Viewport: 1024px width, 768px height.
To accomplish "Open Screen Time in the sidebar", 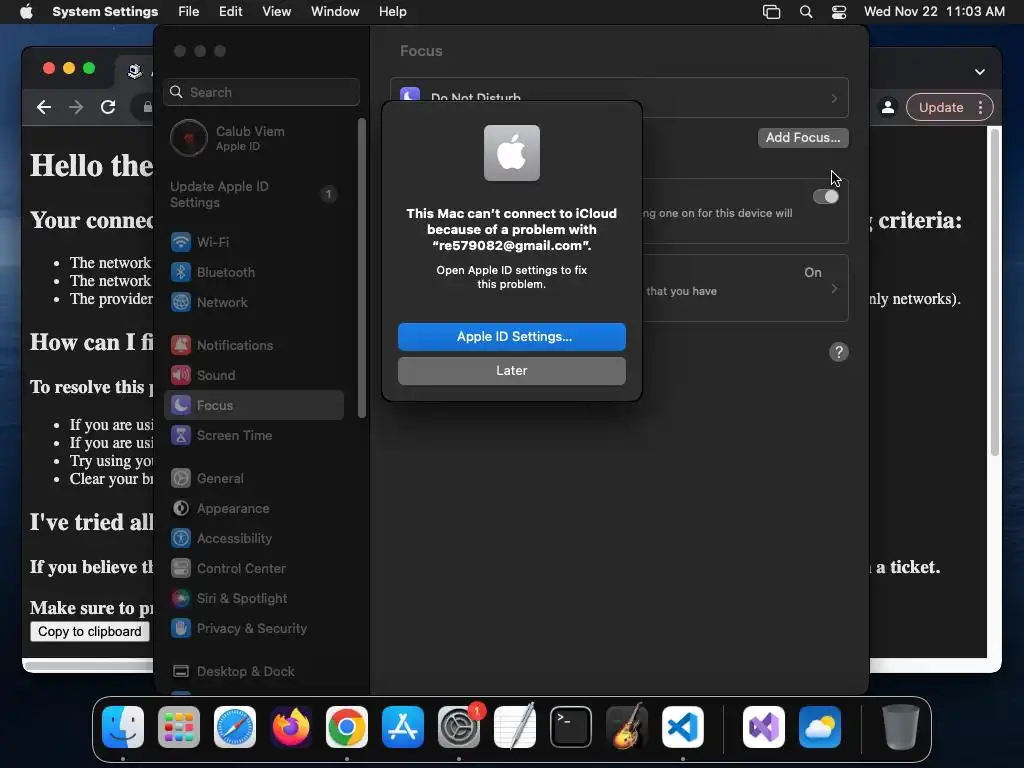I will click(253, 436).
